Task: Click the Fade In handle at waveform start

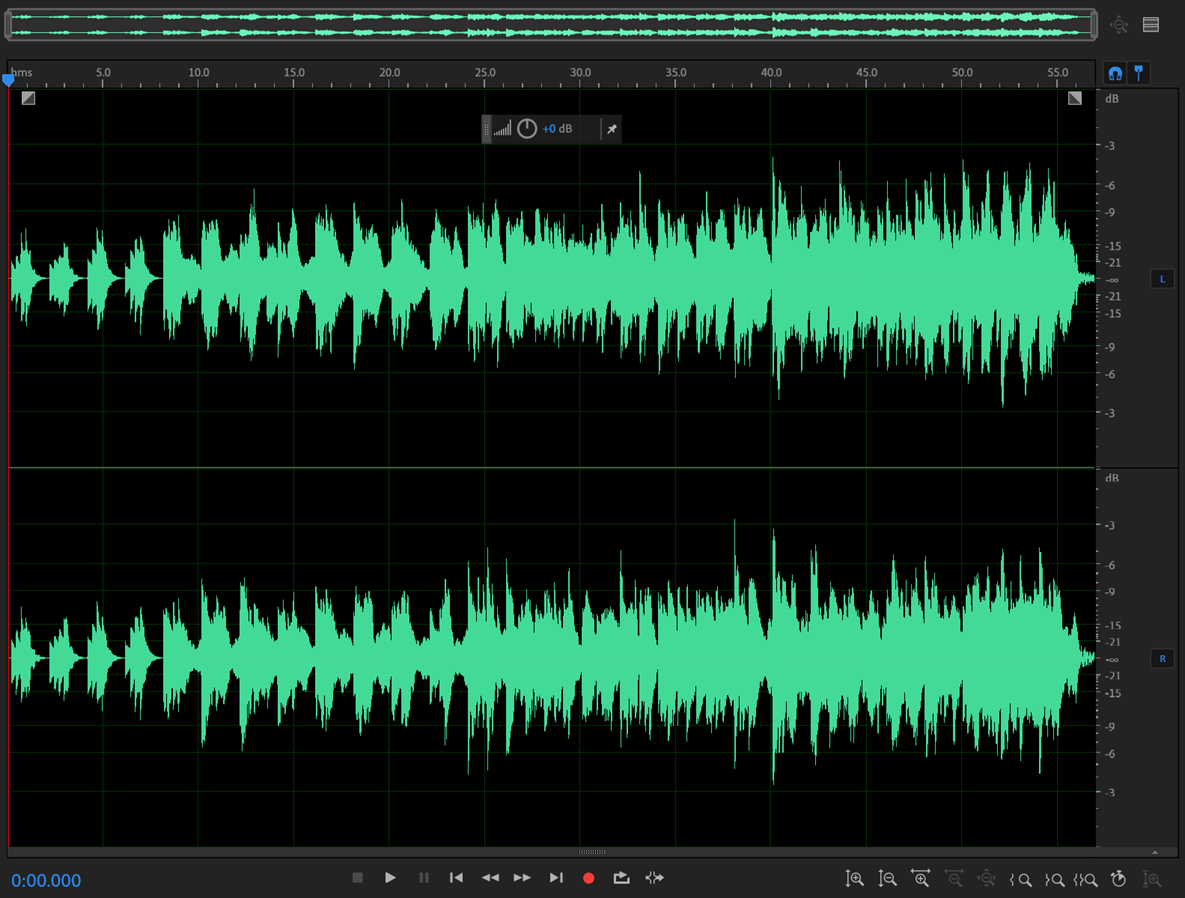Action: (x=28, y=98)
